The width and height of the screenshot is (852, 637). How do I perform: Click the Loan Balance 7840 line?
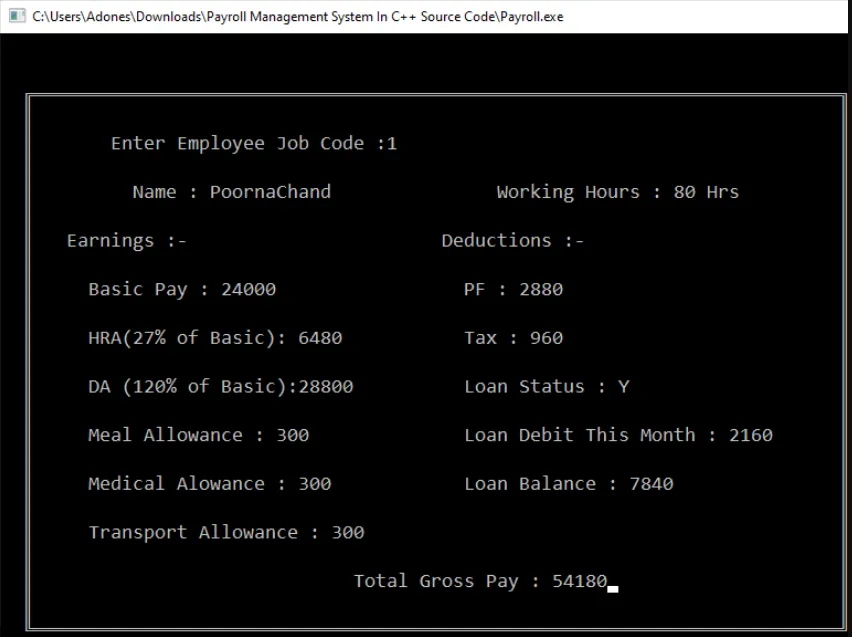[x=568, y=484]
